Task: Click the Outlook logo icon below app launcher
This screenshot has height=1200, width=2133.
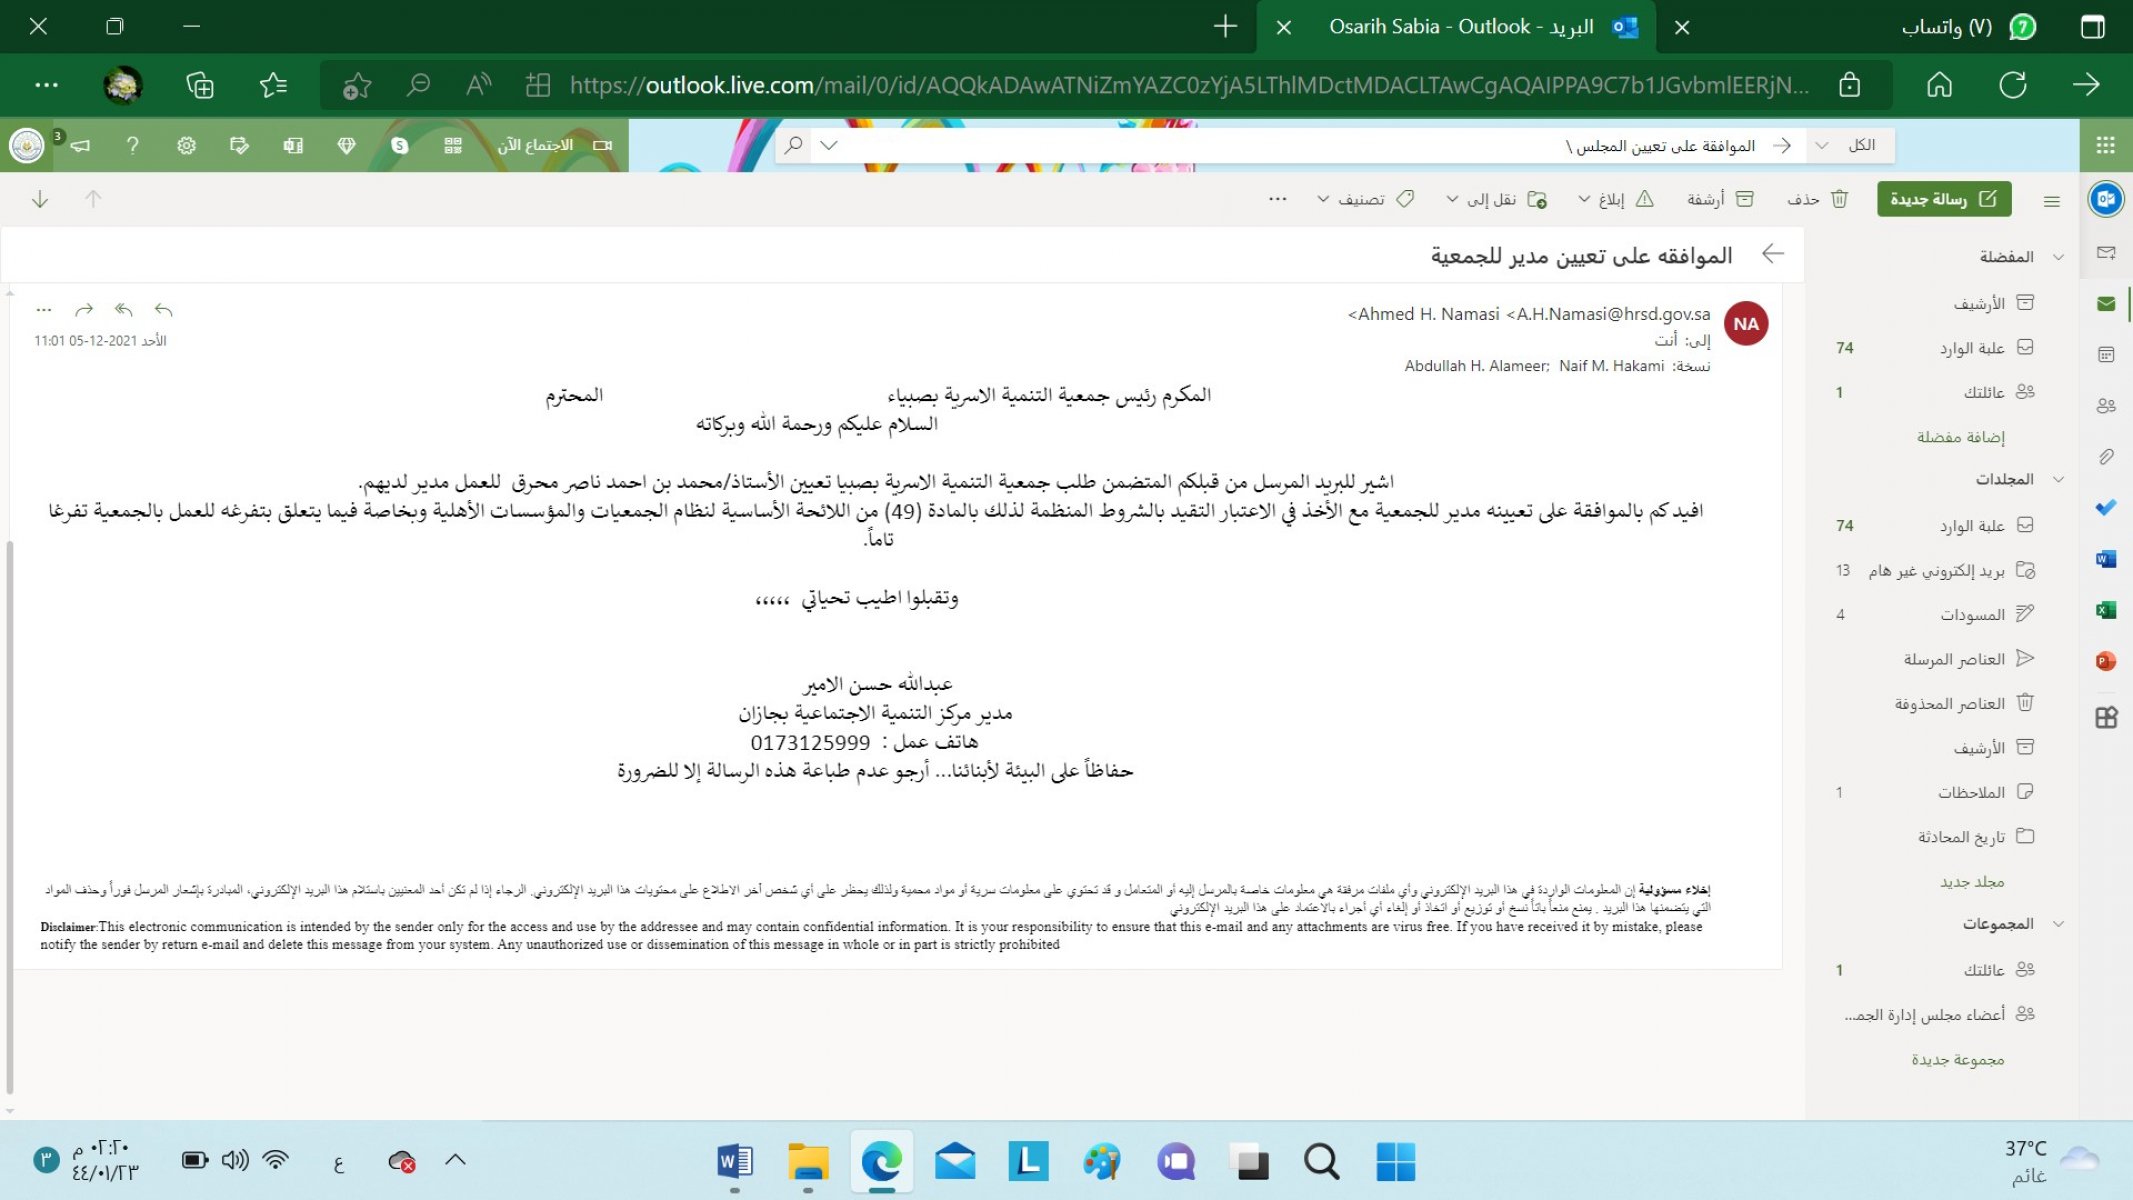Action: 2106,199
